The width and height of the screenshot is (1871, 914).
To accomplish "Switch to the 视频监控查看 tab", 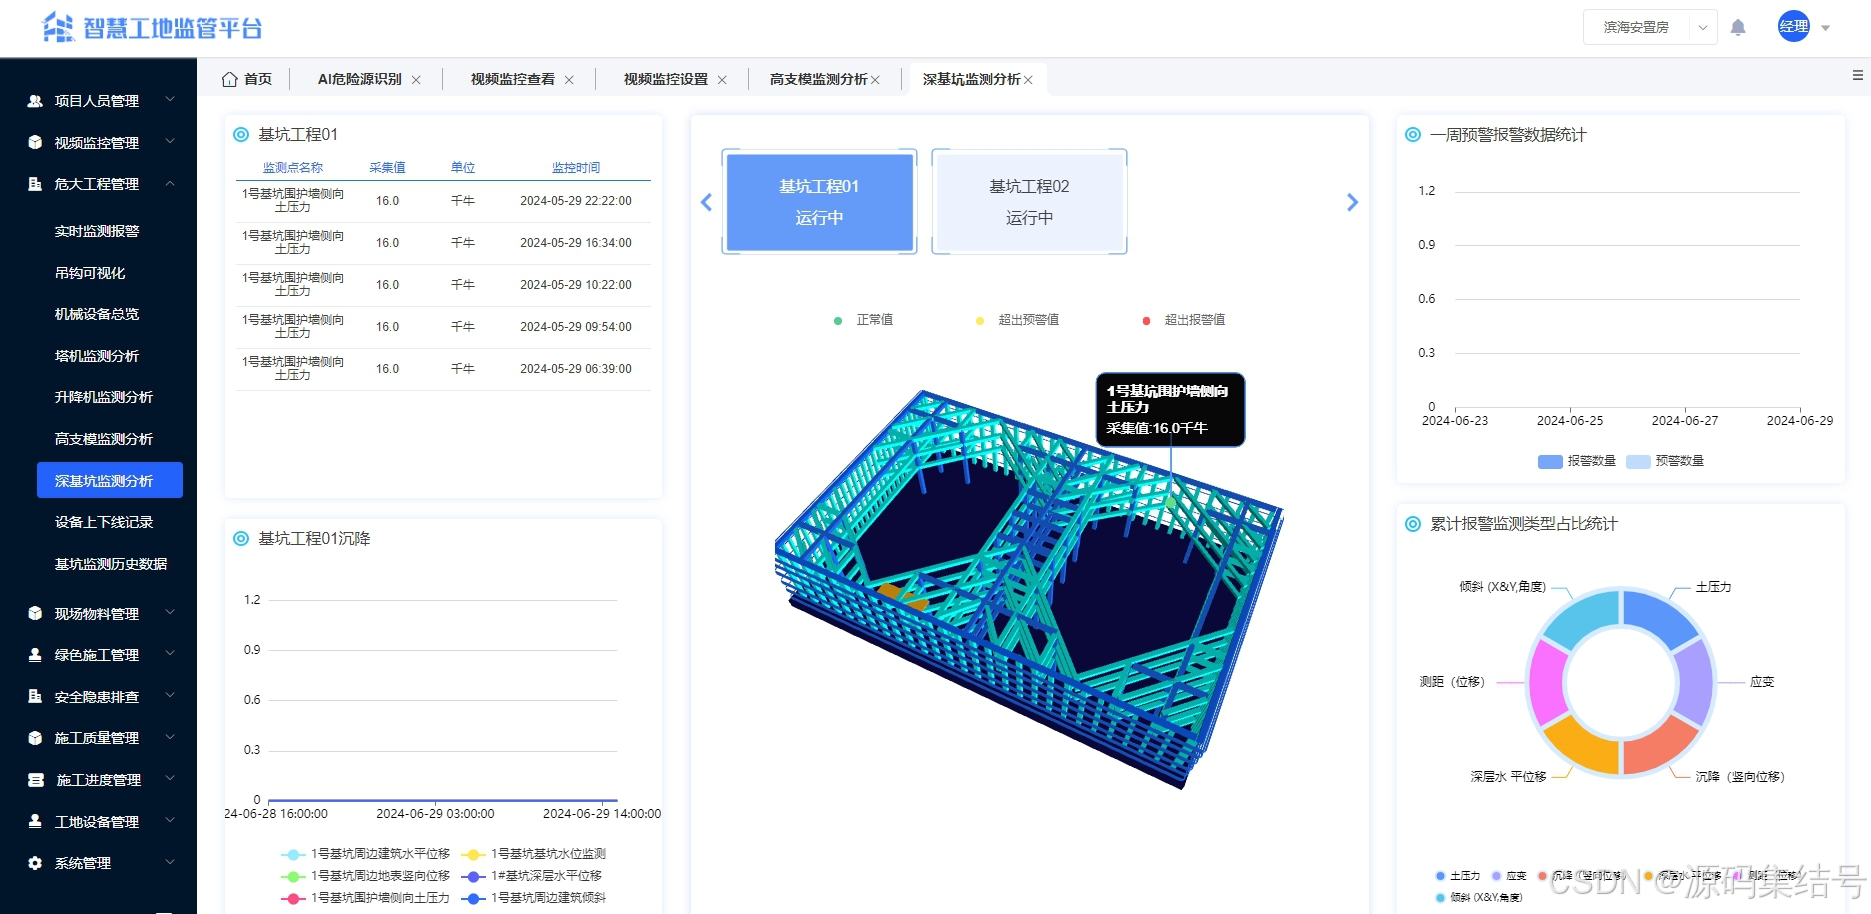I will [513, 79].
